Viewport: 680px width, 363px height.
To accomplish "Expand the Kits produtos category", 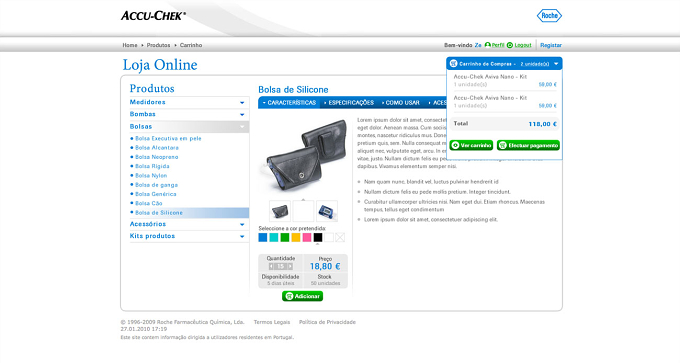I will pos(189,236).
